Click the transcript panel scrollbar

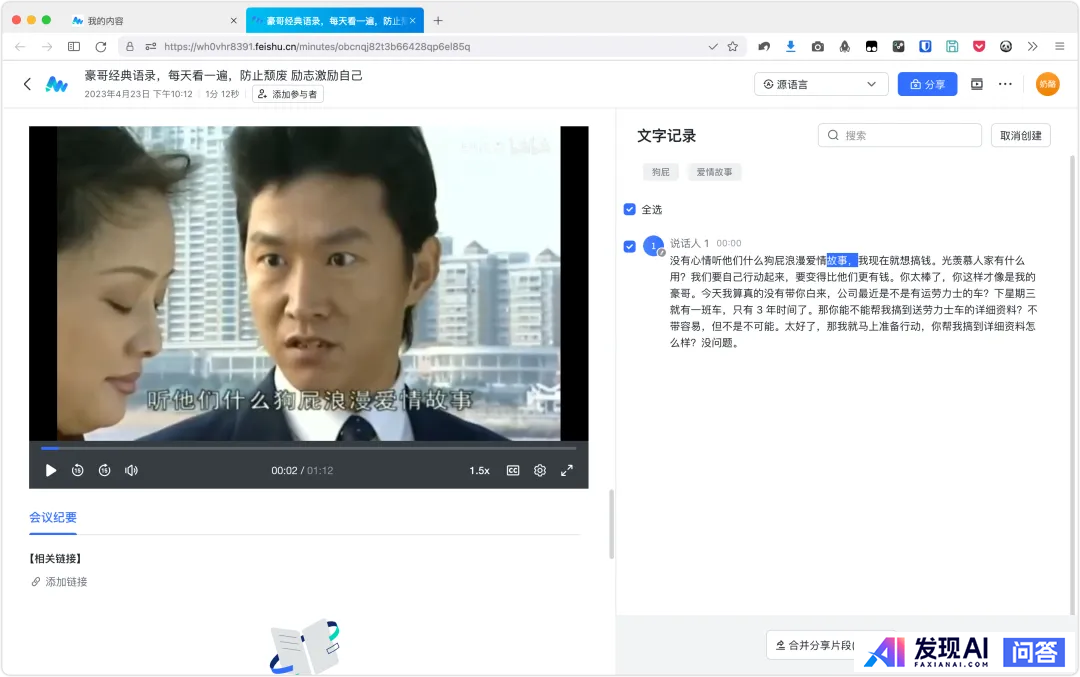[1072, 384]
